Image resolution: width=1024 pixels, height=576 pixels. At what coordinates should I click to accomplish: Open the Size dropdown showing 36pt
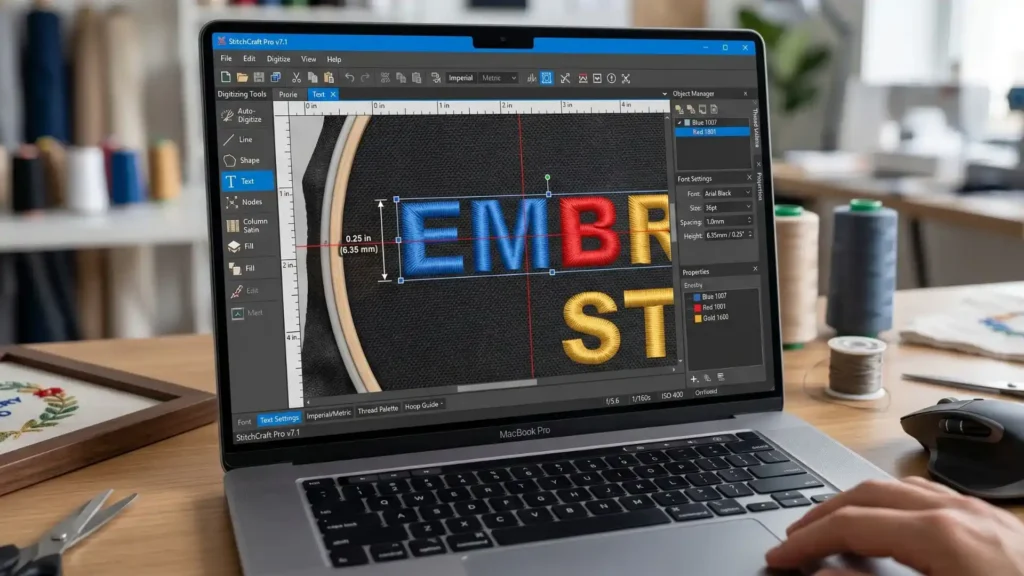coord(728,208)
